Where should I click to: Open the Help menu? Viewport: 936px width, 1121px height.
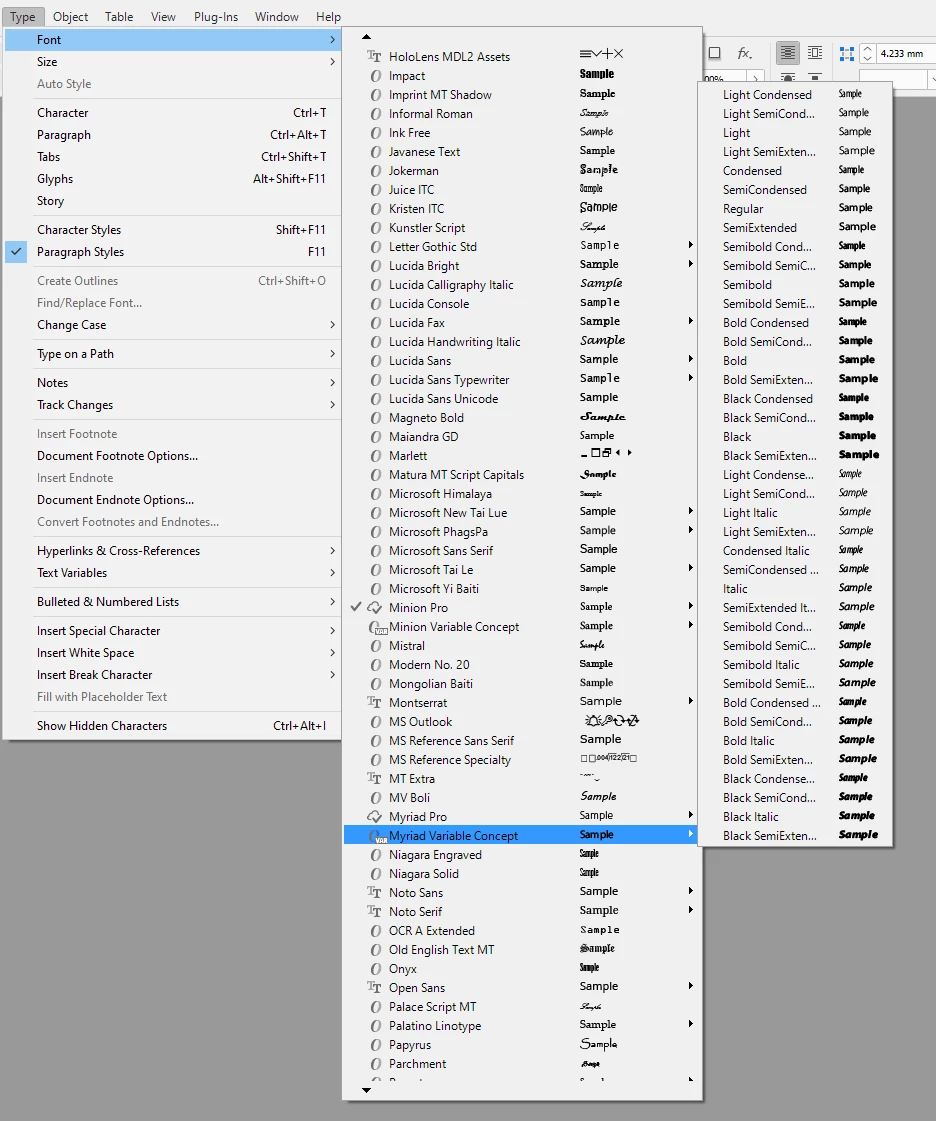click(328, 16)
